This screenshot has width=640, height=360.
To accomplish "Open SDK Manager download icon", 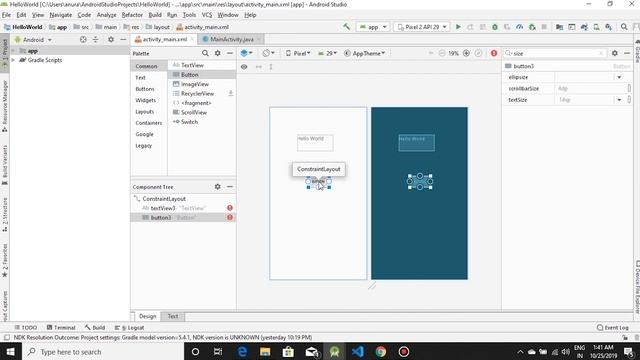I will (609, 27).
